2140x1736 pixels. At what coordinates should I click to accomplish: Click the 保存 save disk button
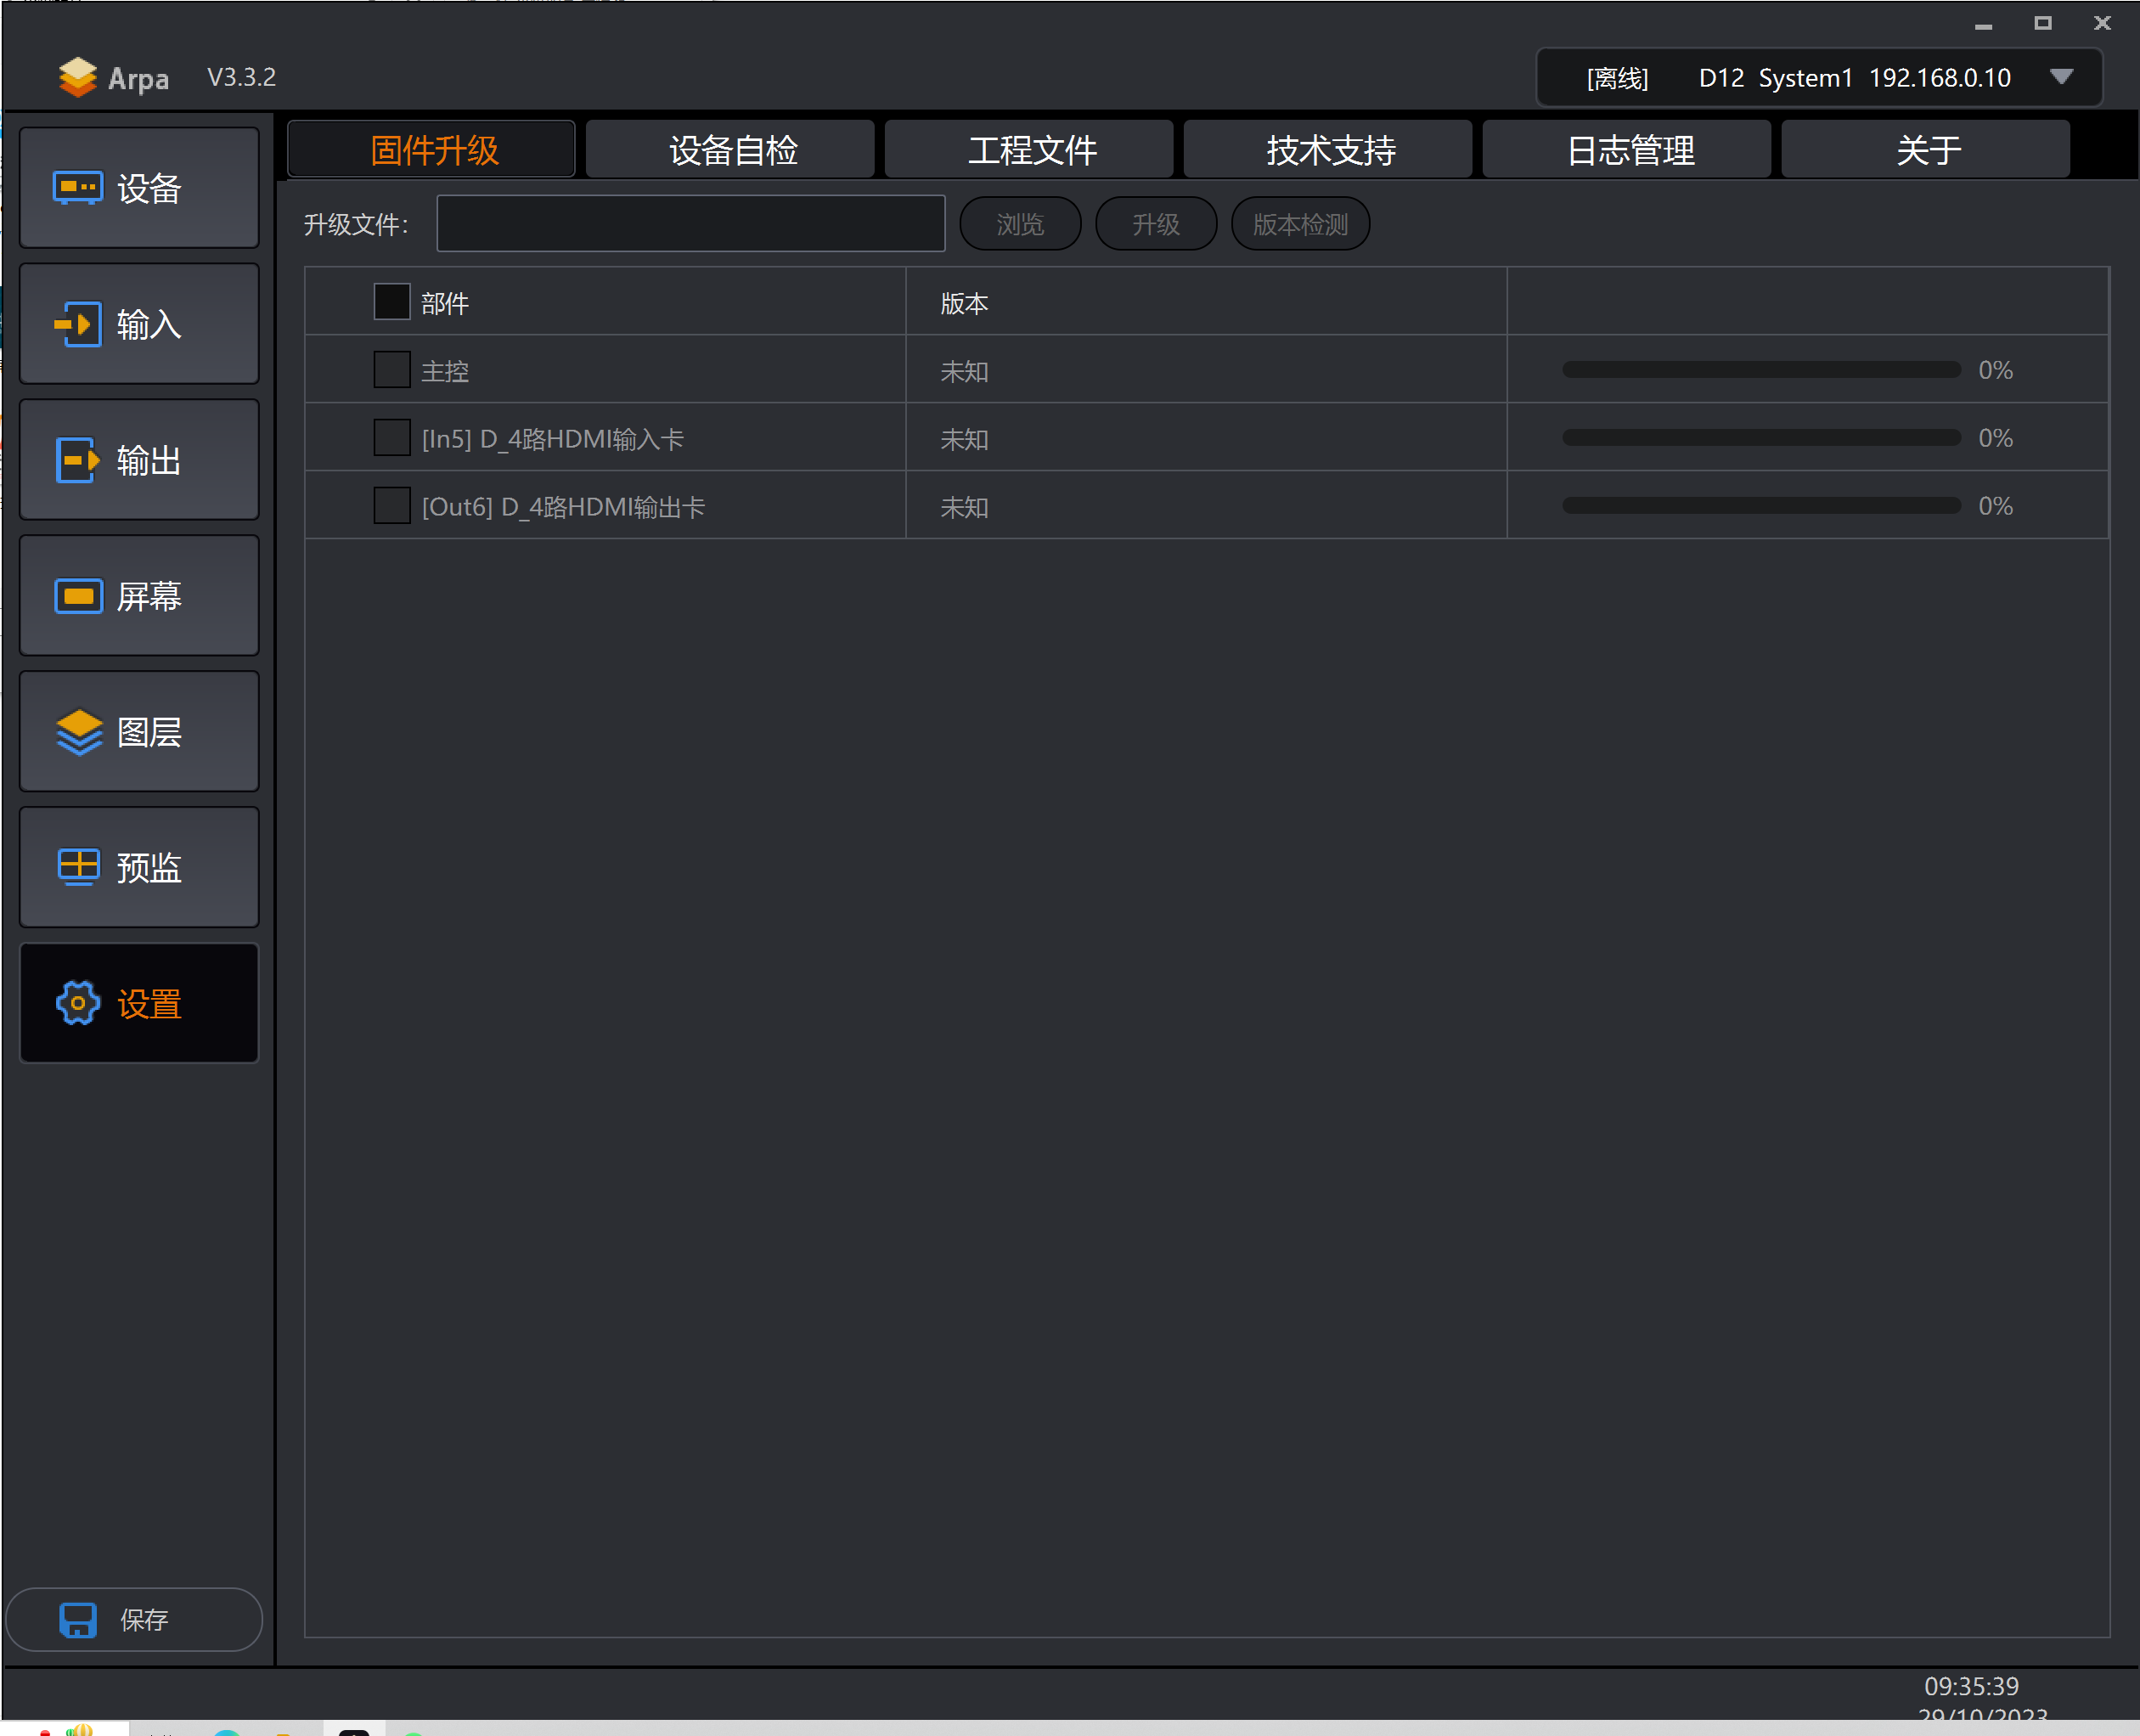[x=134, y=1619]
